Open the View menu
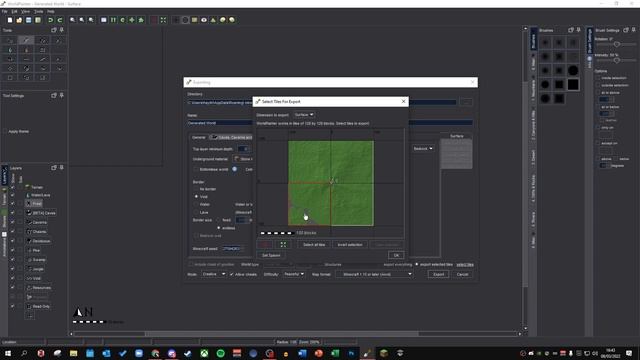The width and height of the screenshot is (640, 360). tap(25, 11)
